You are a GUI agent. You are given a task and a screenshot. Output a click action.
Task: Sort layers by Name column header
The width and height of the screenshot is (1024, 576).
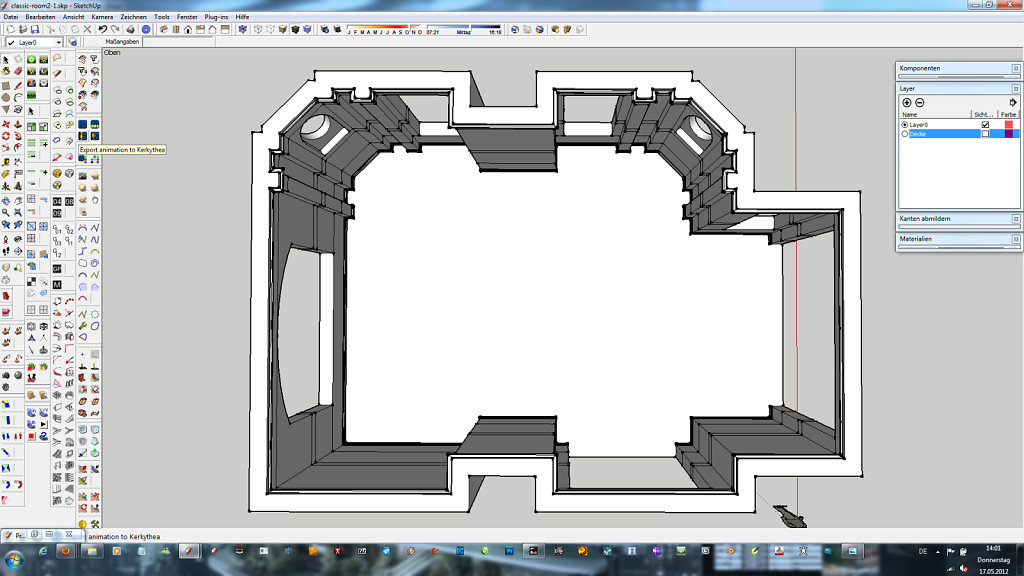pos(936,115)
